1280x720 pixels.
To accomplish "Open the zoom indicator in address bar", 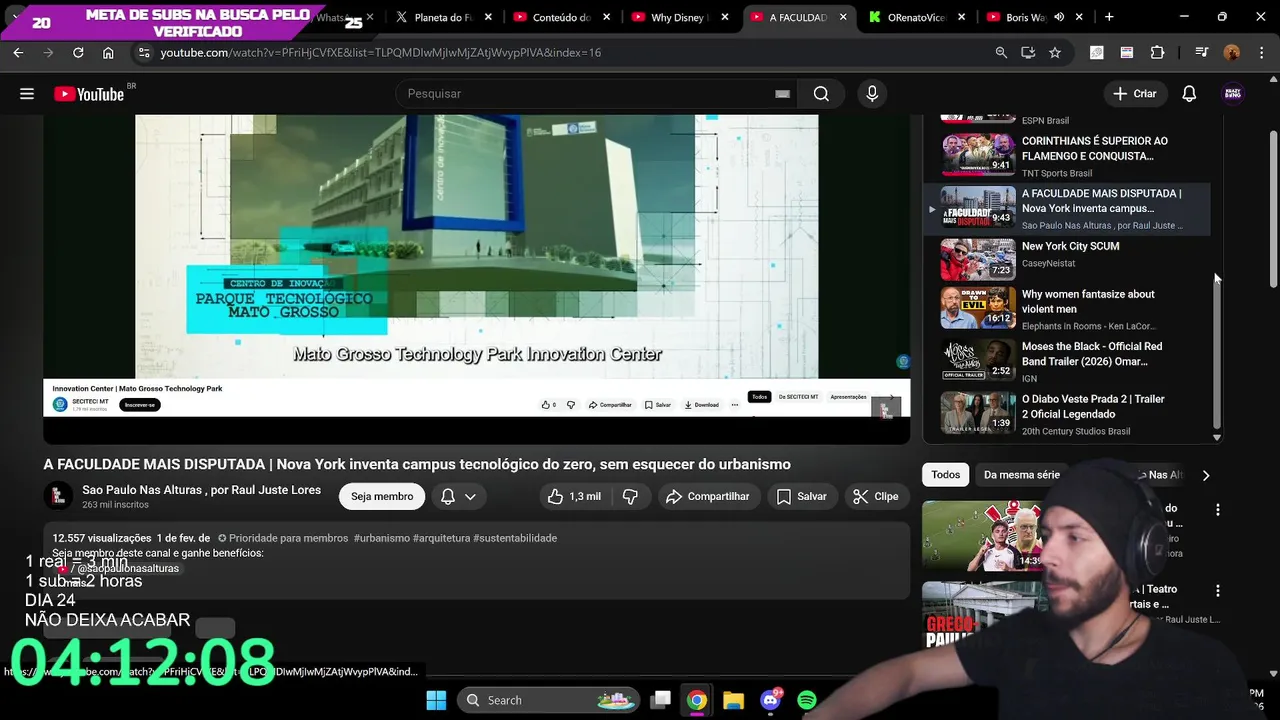I will click(x=1001, y=53).
